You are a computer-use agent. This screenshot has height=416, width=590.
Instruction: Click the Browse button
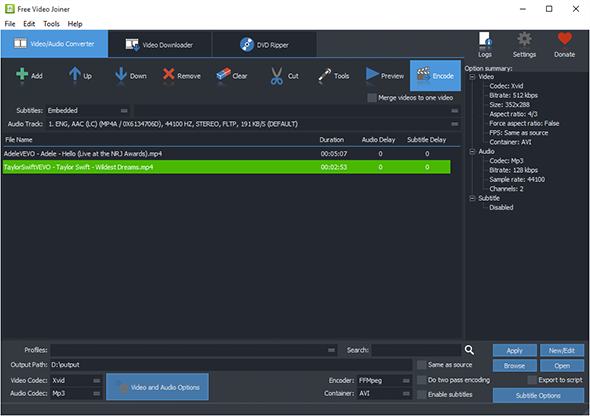pyautogui.click(x=514, y=366)
